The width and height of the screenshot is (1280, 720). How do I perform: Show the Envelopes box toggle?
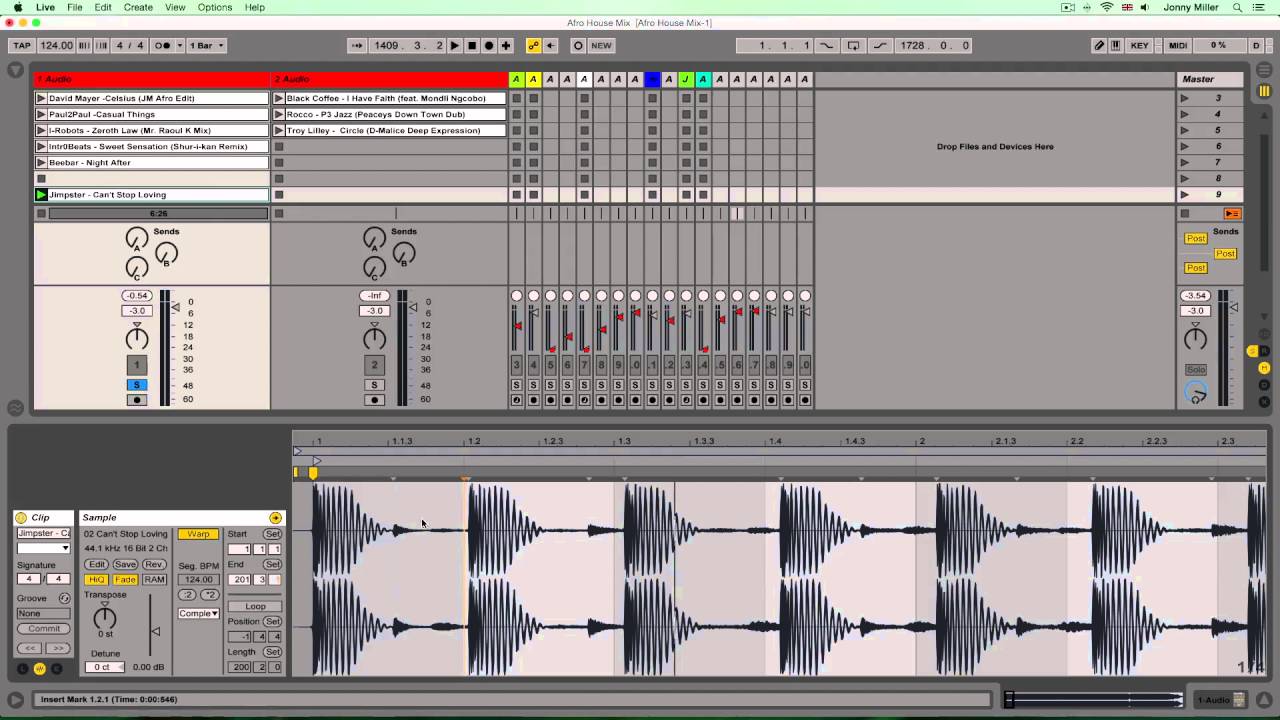click(x=56, y=669)
